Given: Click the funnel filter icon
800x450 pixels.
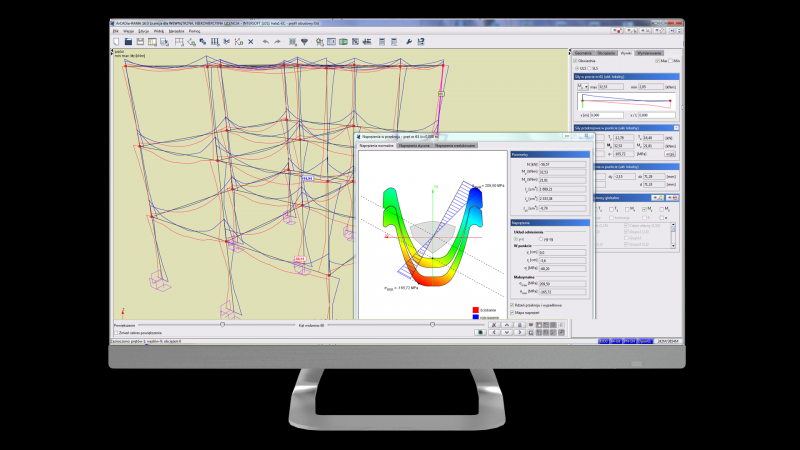Looking at the screenshot, I should pyautogui.click(x=304, y=42).
